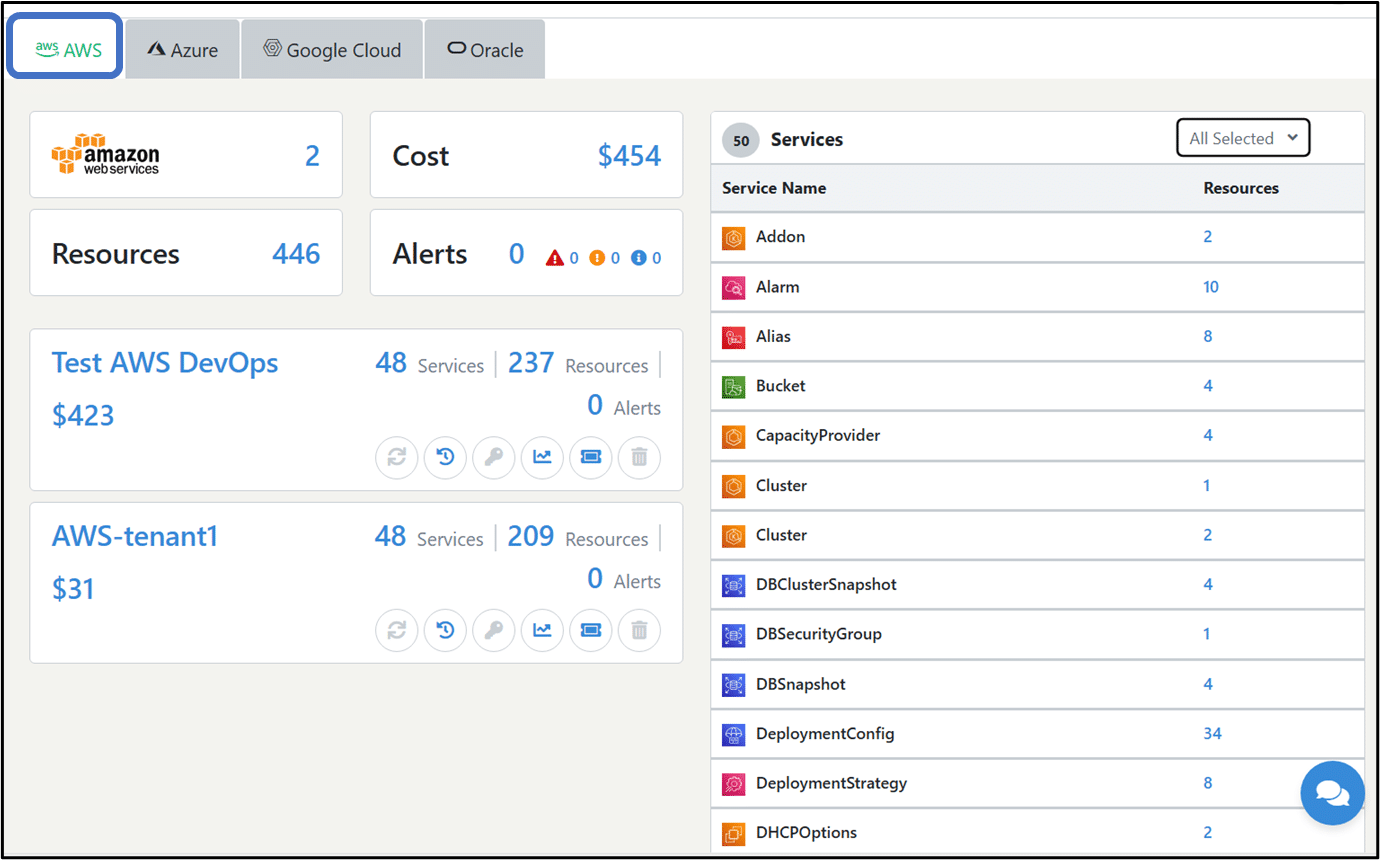1380x860 pixels.
Task: Click the trash icon for AWS-tenant1
Action: [639, 630]
